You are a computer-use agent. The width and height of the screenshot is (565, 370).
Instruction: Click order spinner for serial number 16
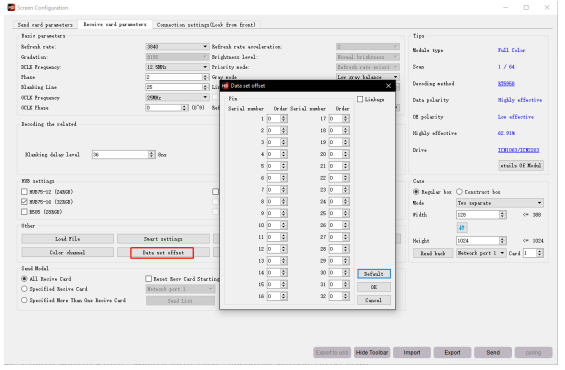[284, 296]
